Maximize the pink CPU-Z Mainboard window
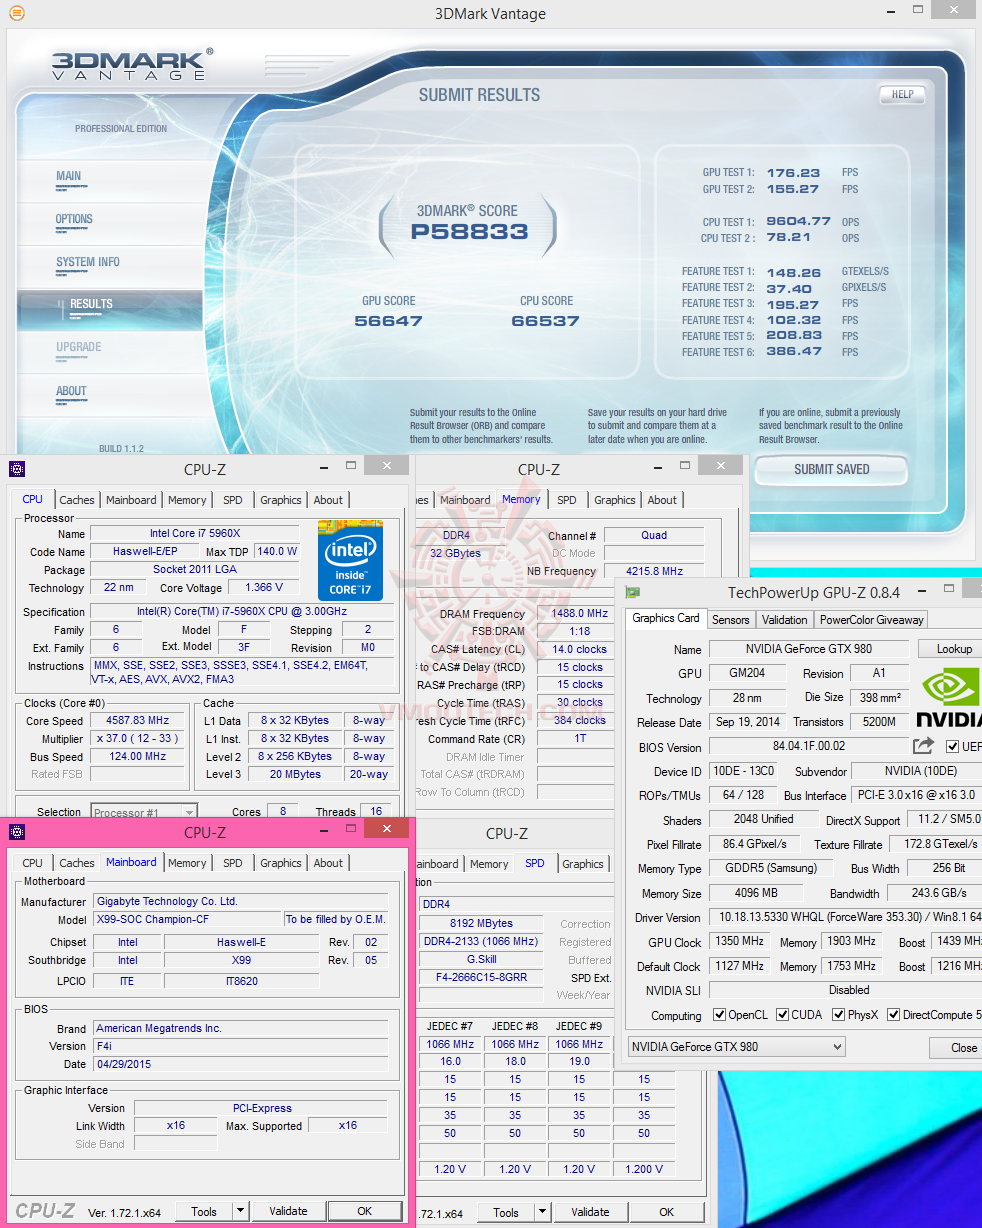 pos(351,828)
